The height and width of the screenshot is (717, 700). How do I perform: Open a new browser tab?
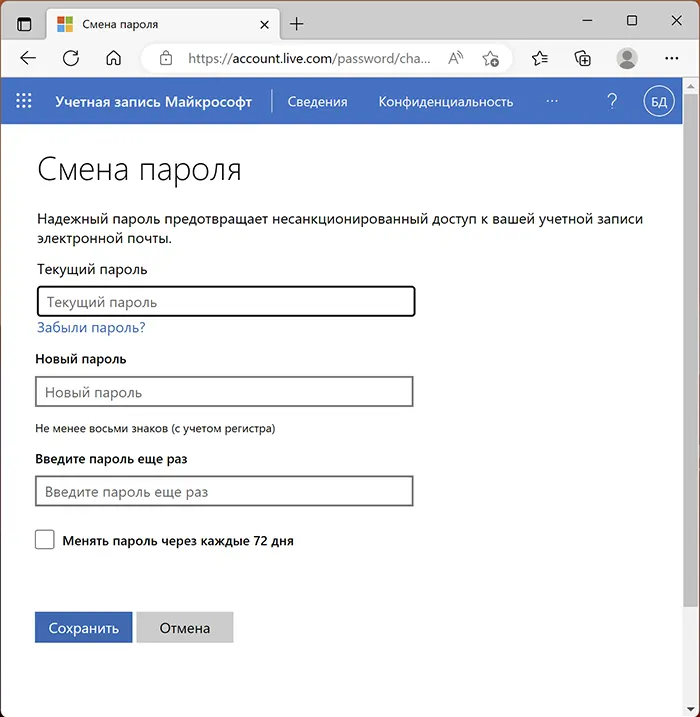[297, 24]
